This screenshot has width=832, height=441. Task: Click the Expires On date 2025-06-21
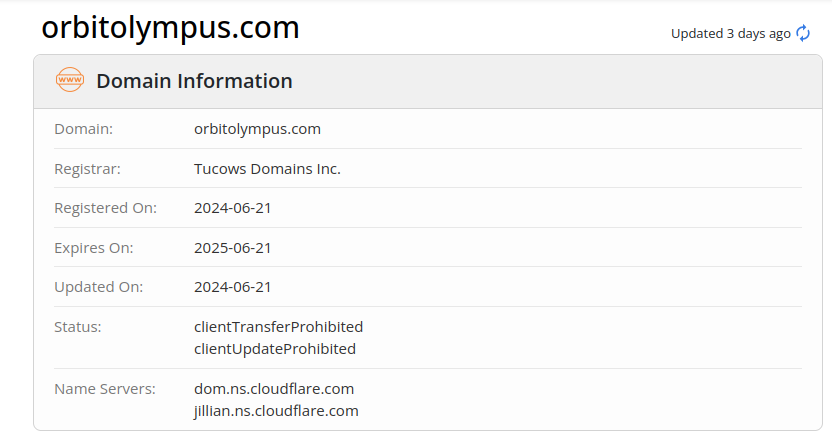pos(233,248)
